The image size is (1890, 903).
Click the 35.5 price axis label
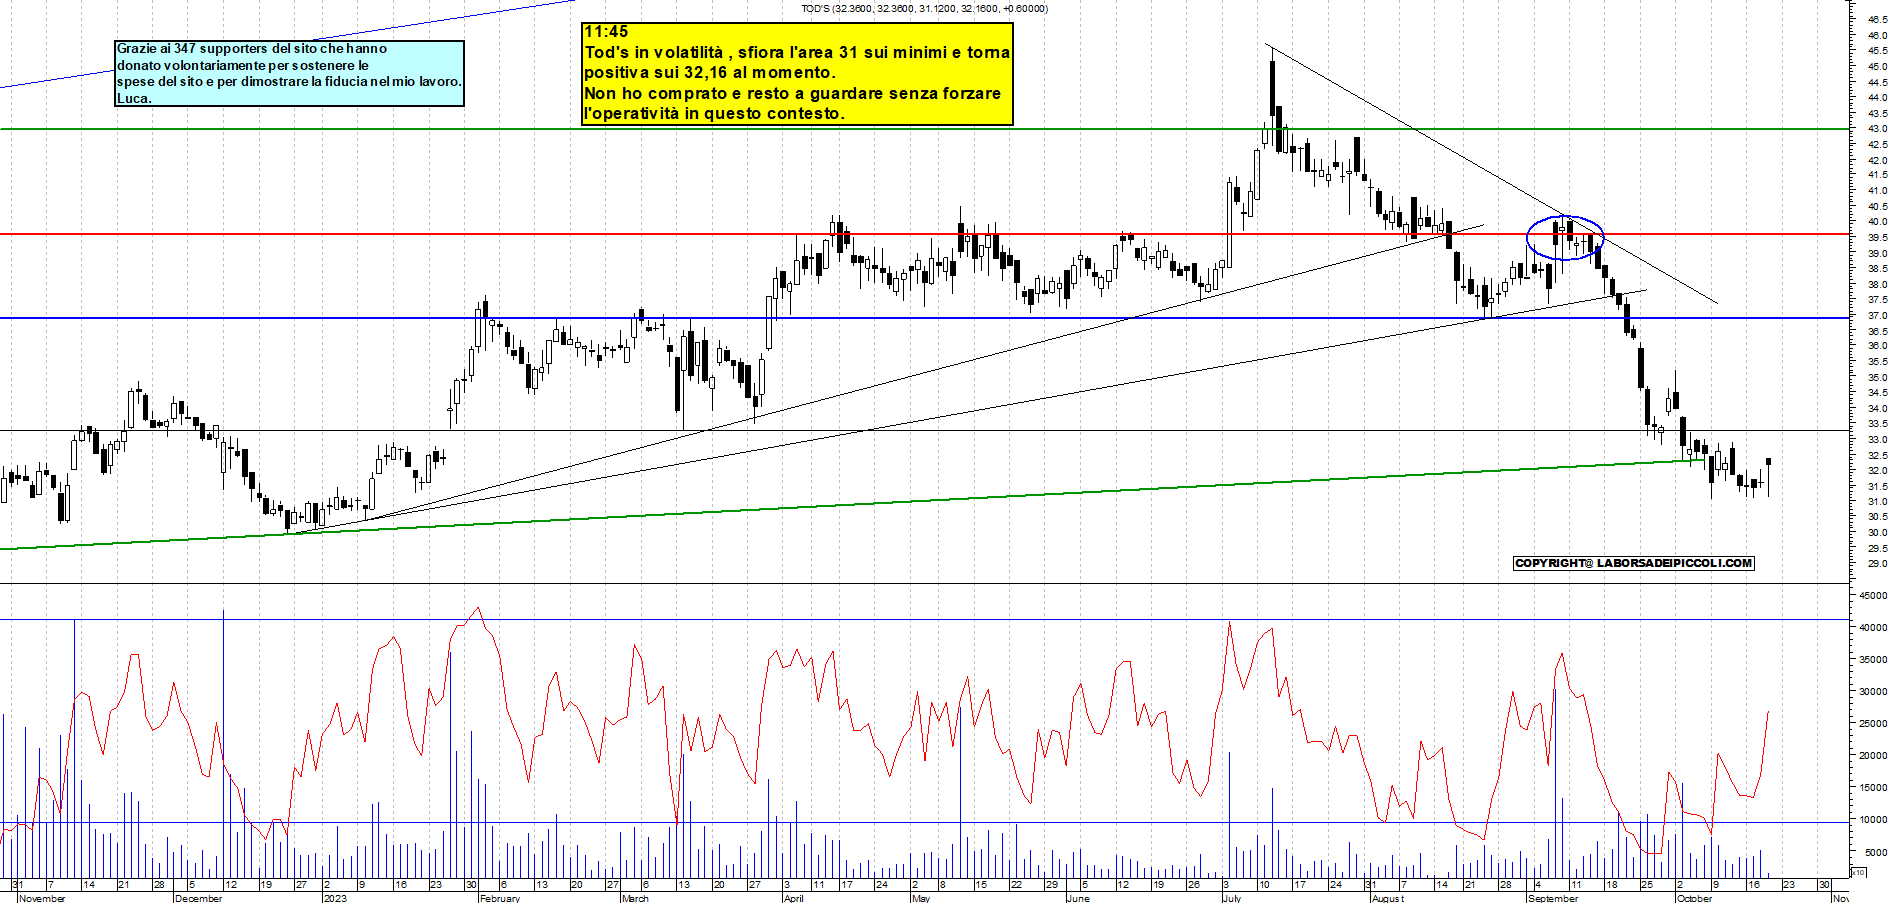[1877, 362]
